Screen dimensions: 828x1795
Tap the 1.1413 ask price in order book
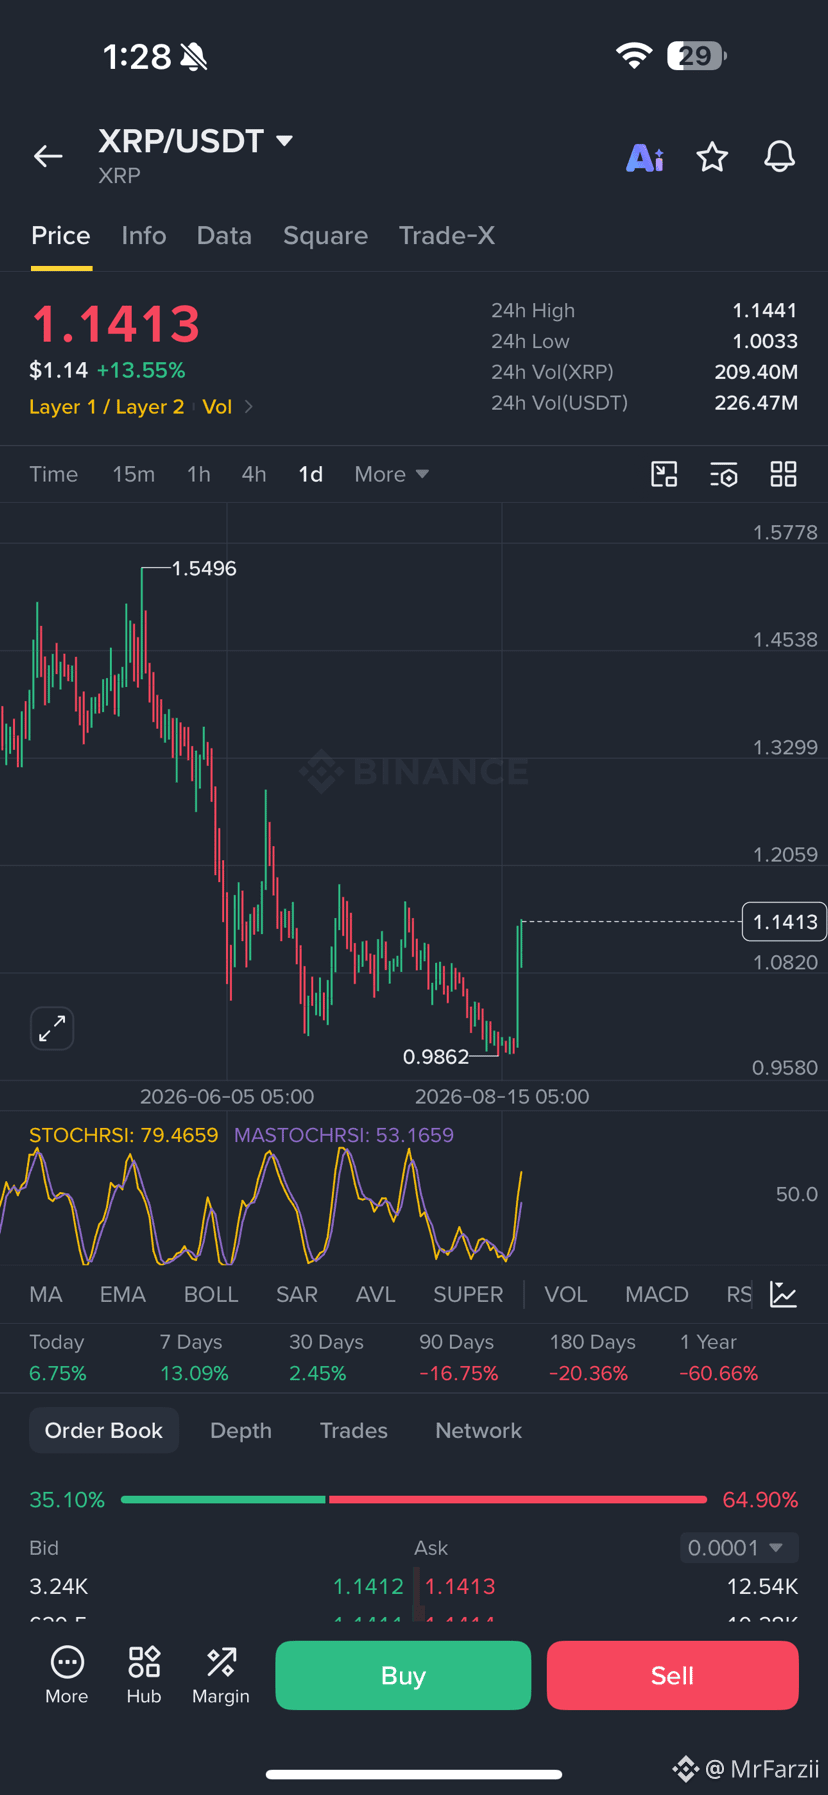coord(460,1586)
